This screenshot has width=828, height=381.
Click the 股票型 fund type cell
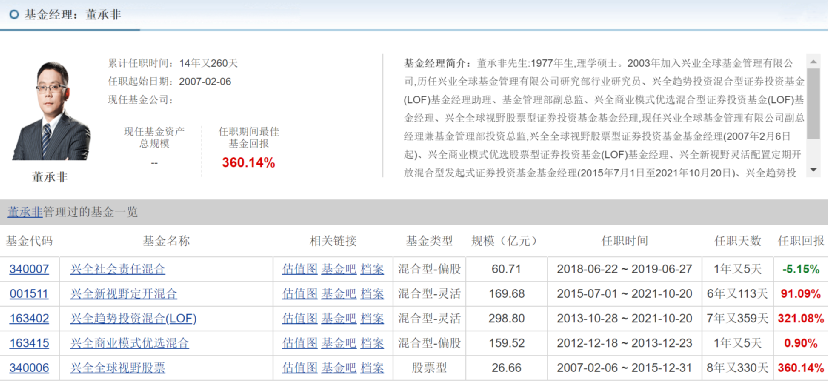(x=429, y=368)
